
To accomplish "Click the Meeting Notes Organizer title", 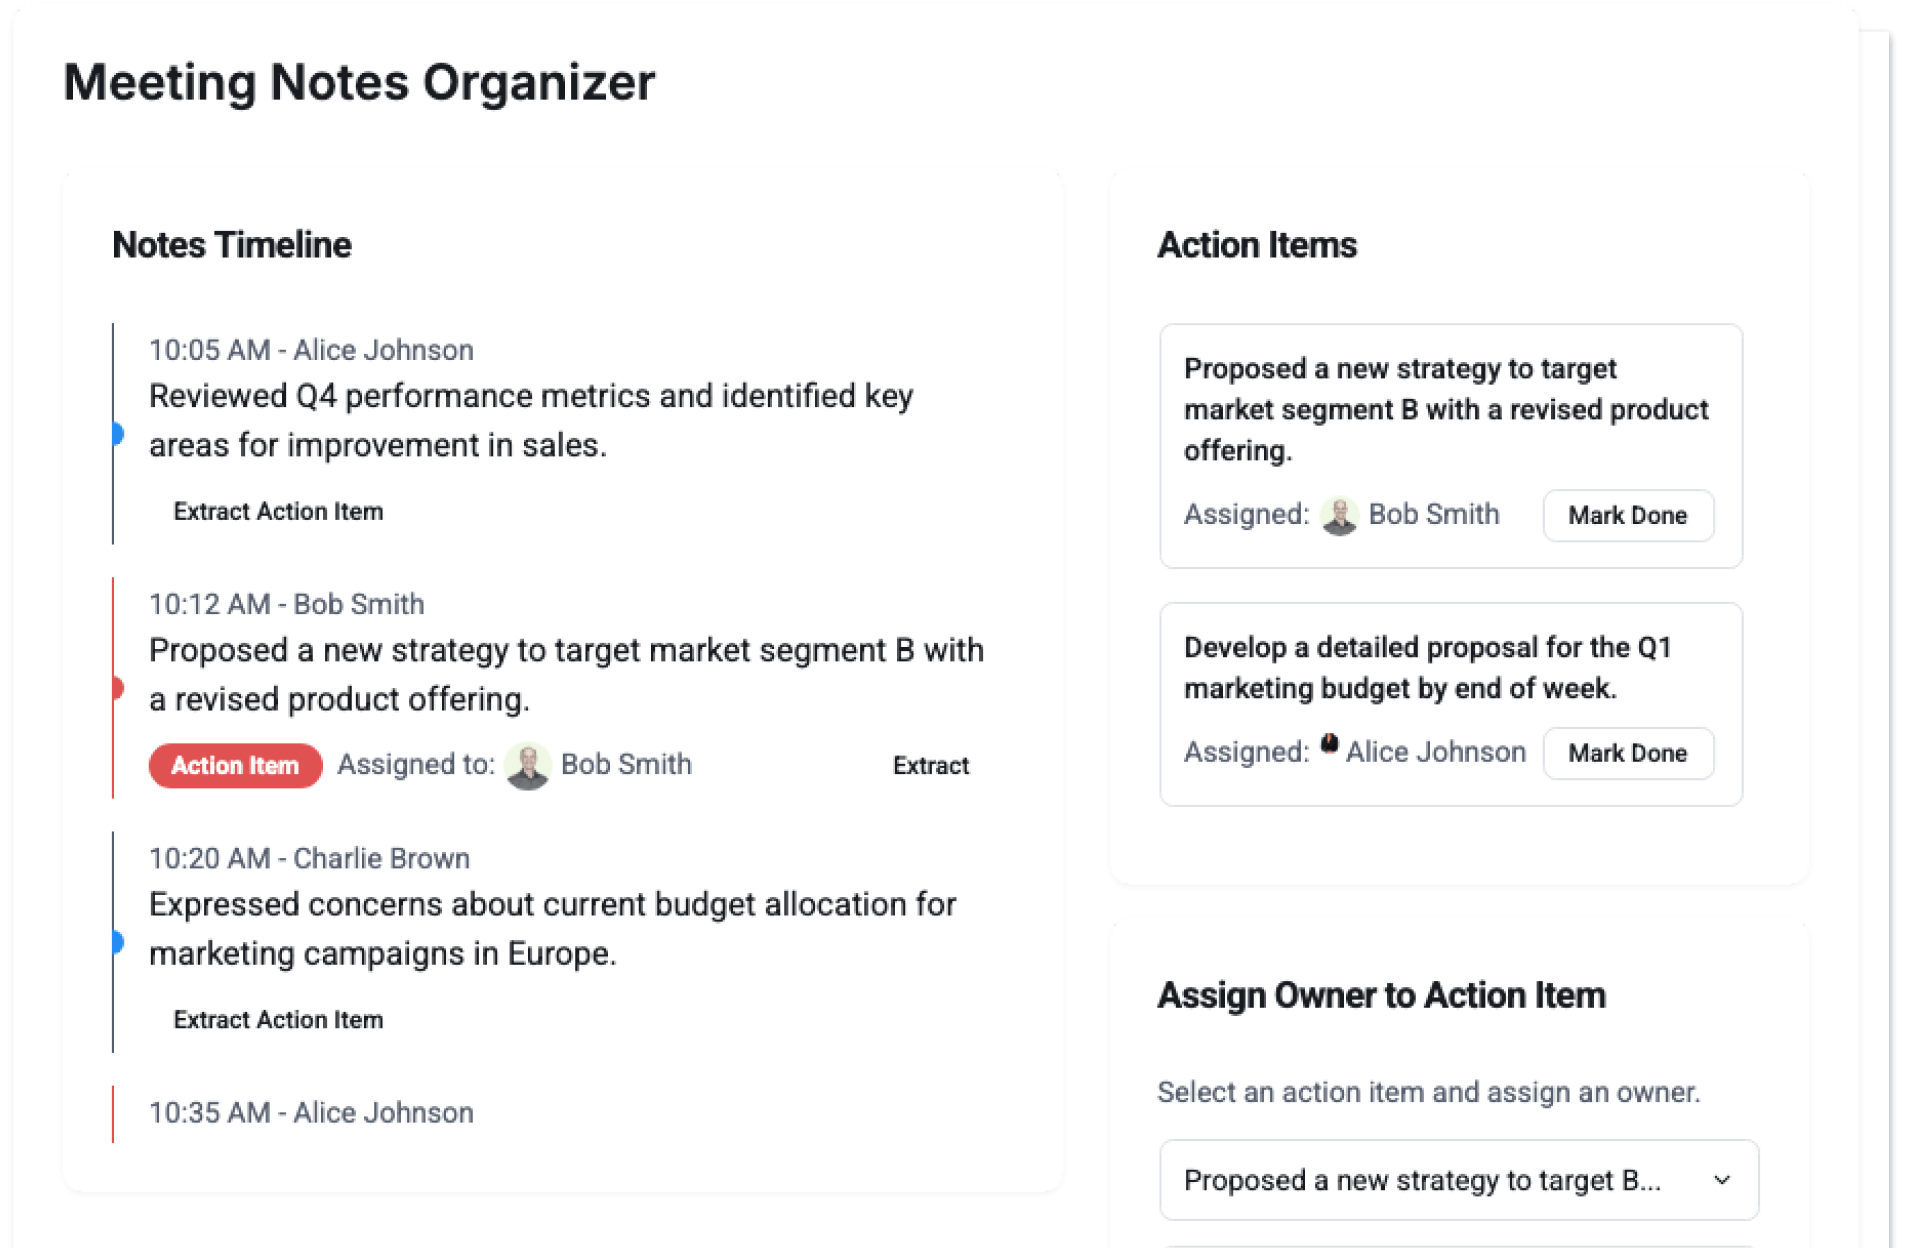I will [x=359, y=83].
